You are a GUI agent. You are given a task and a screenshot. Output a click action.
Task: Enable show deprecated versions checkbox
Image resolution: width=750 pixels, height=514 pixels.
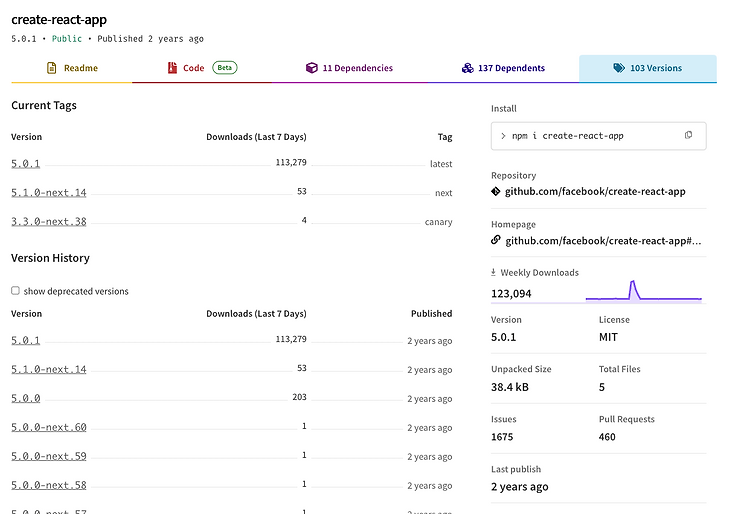tap(15, 291)
